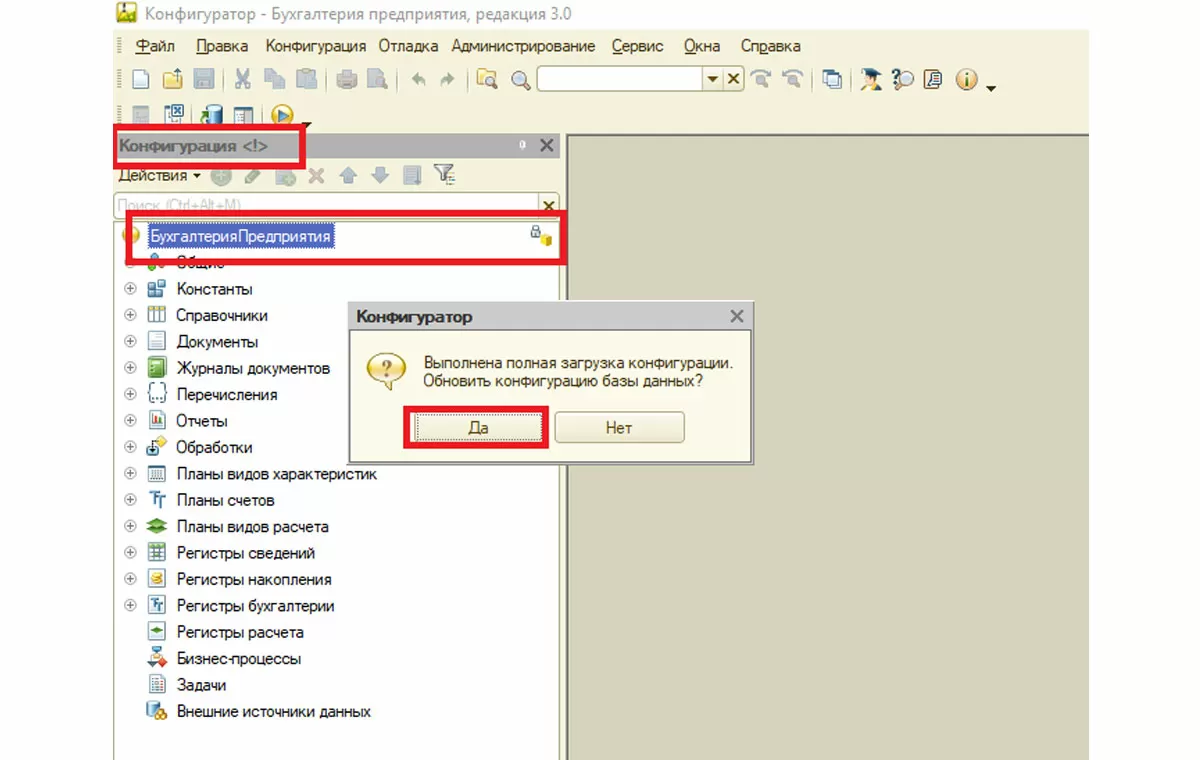This screenshot has height=760, width=1200.
Task: Click the Undo arrow icon
Action: tap(418, 80)
